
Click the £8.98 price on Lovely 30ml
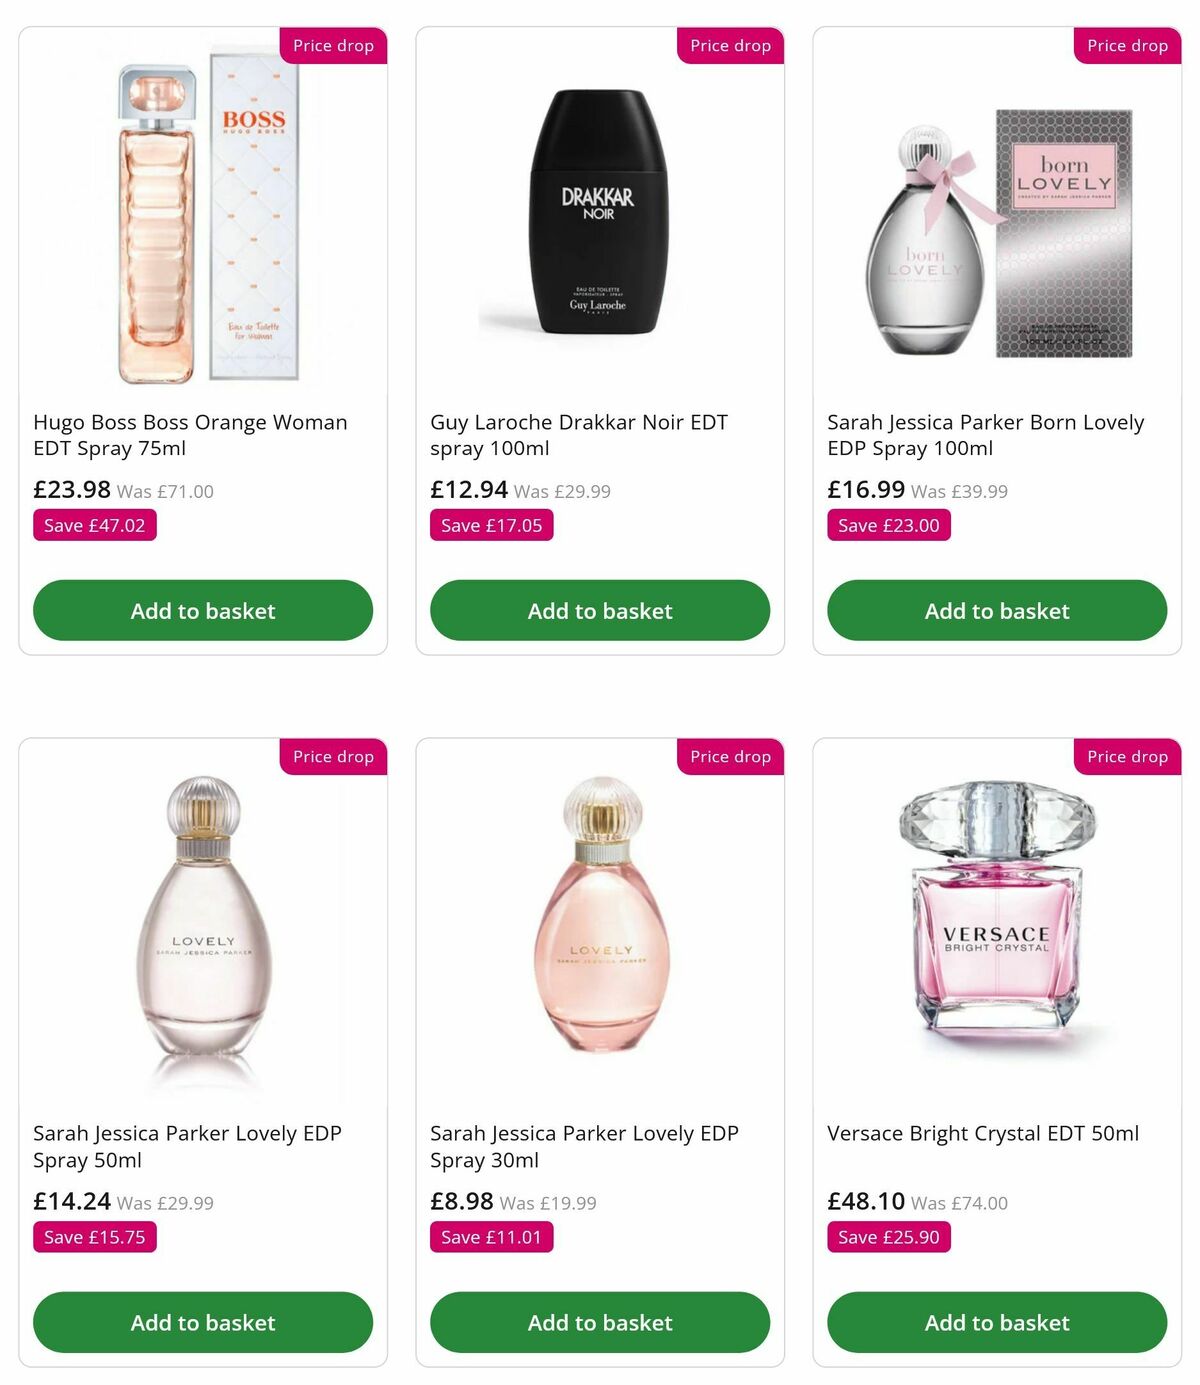click(458, 1201)
